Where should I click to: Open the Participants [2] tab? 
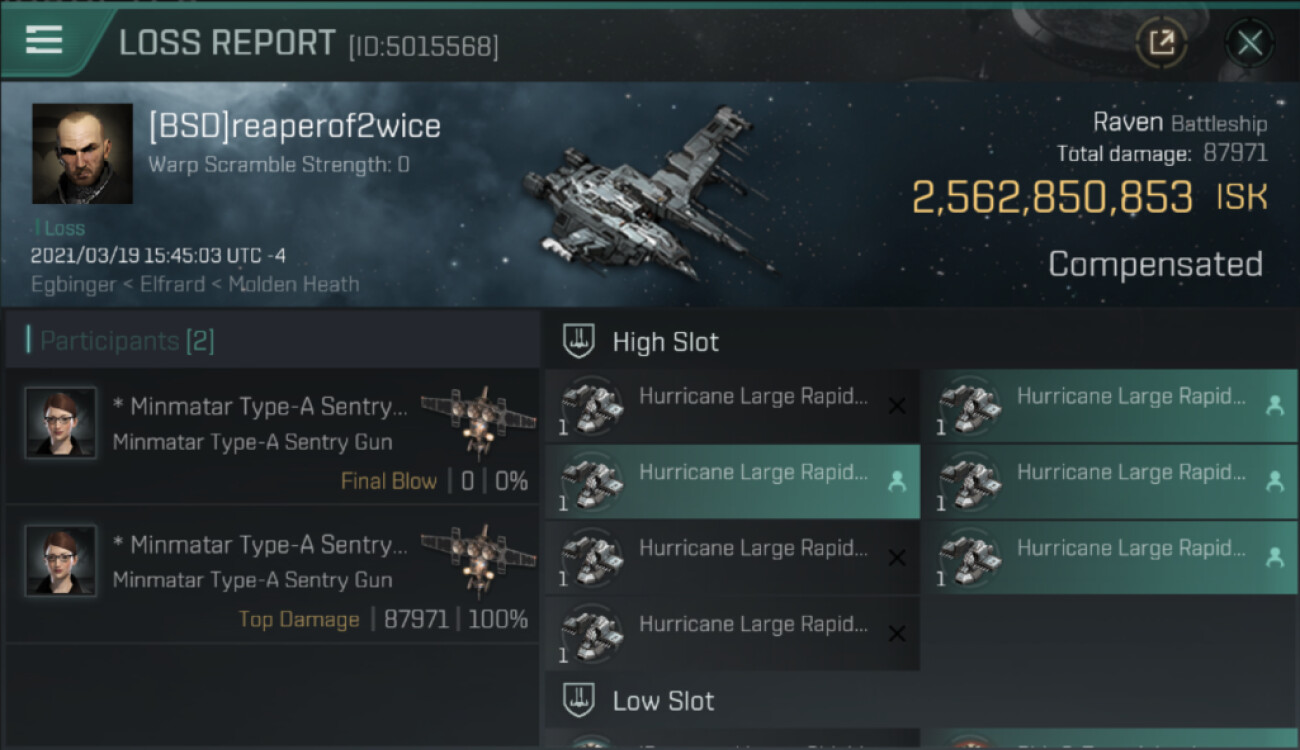(127, 341)
